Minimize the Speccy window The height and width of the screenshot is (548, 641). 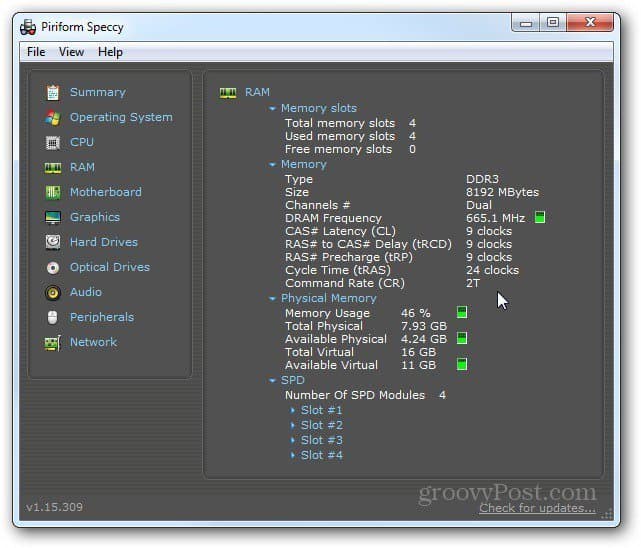(526, 22)
